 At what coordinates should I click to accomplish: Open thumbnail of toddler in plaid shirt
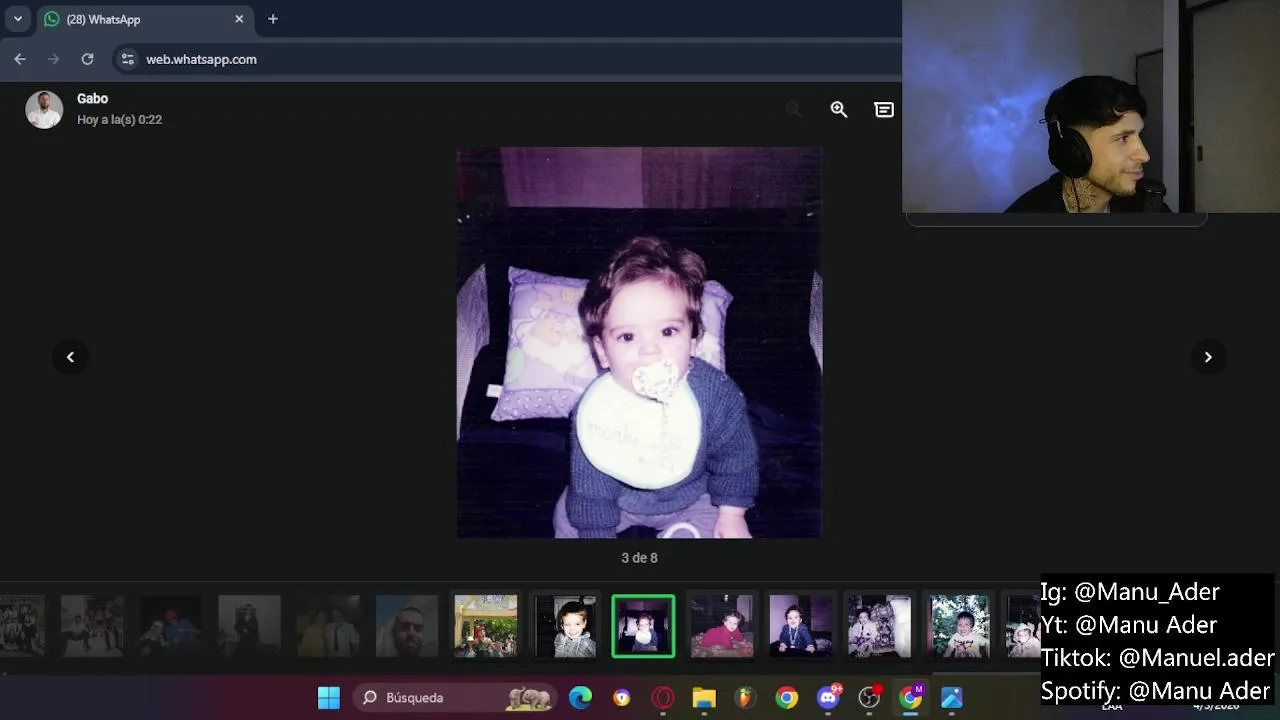[x=564, y=626]
